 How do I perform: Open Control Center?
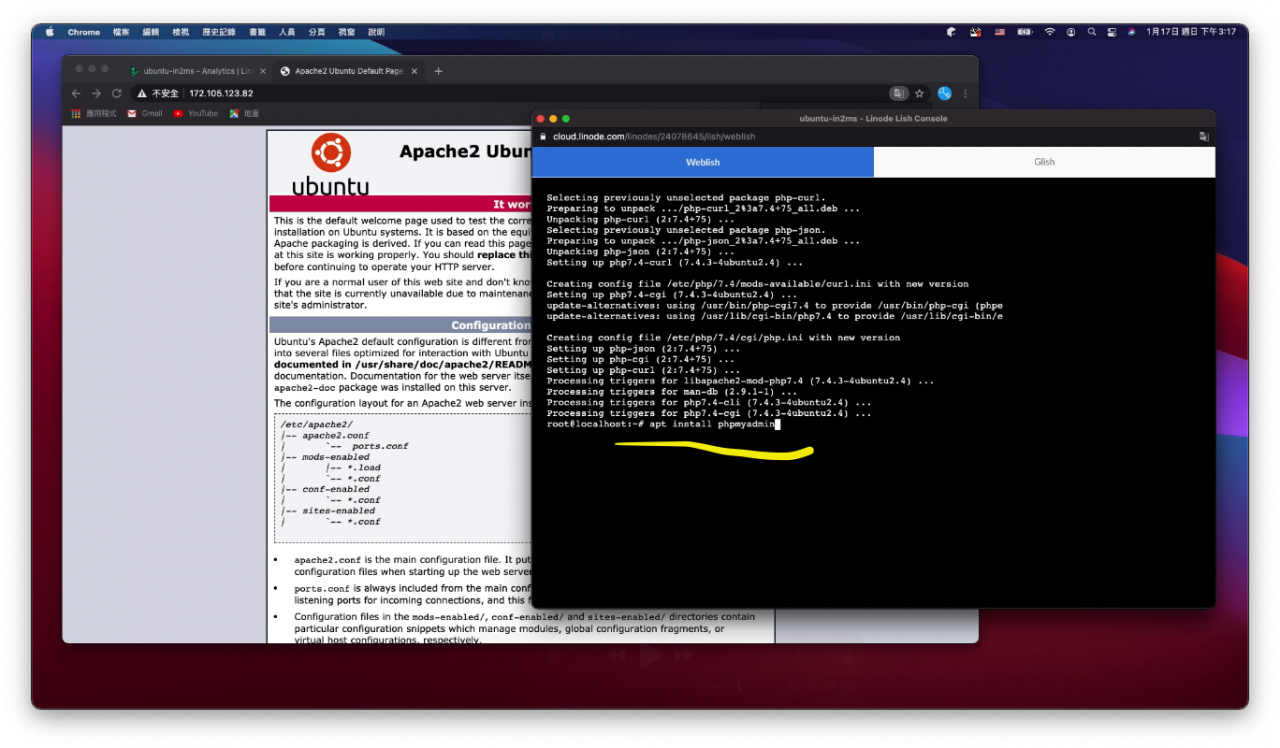click(1112, 32)
